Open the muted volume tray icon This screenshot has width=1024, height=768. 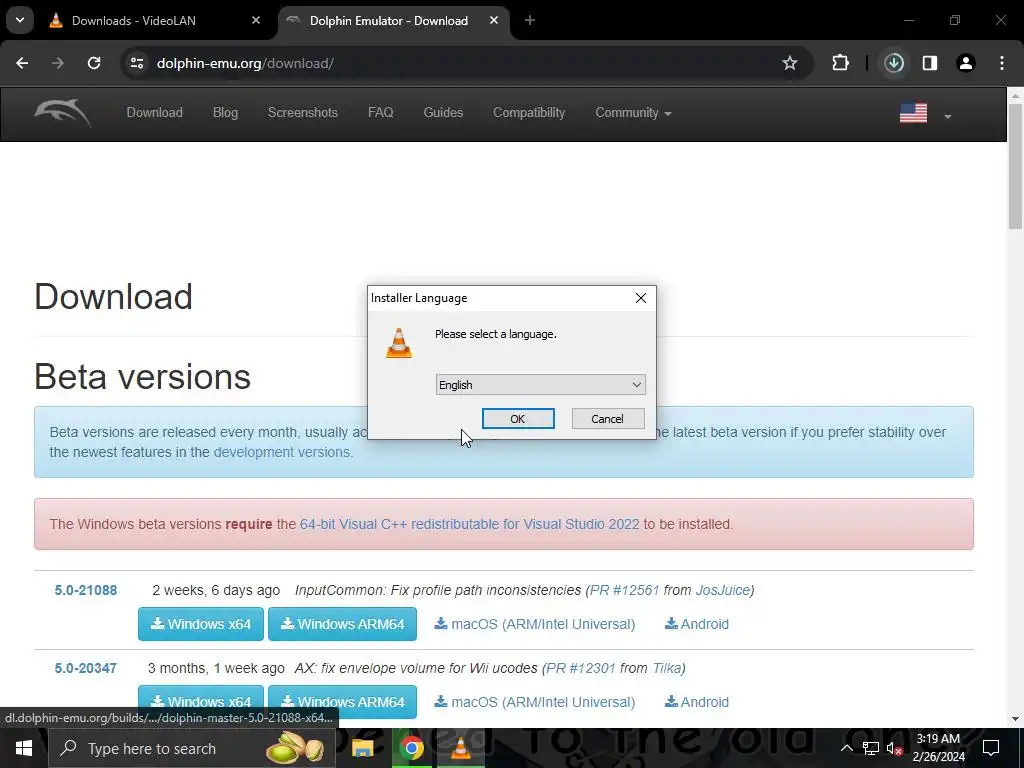click(895, 748)
